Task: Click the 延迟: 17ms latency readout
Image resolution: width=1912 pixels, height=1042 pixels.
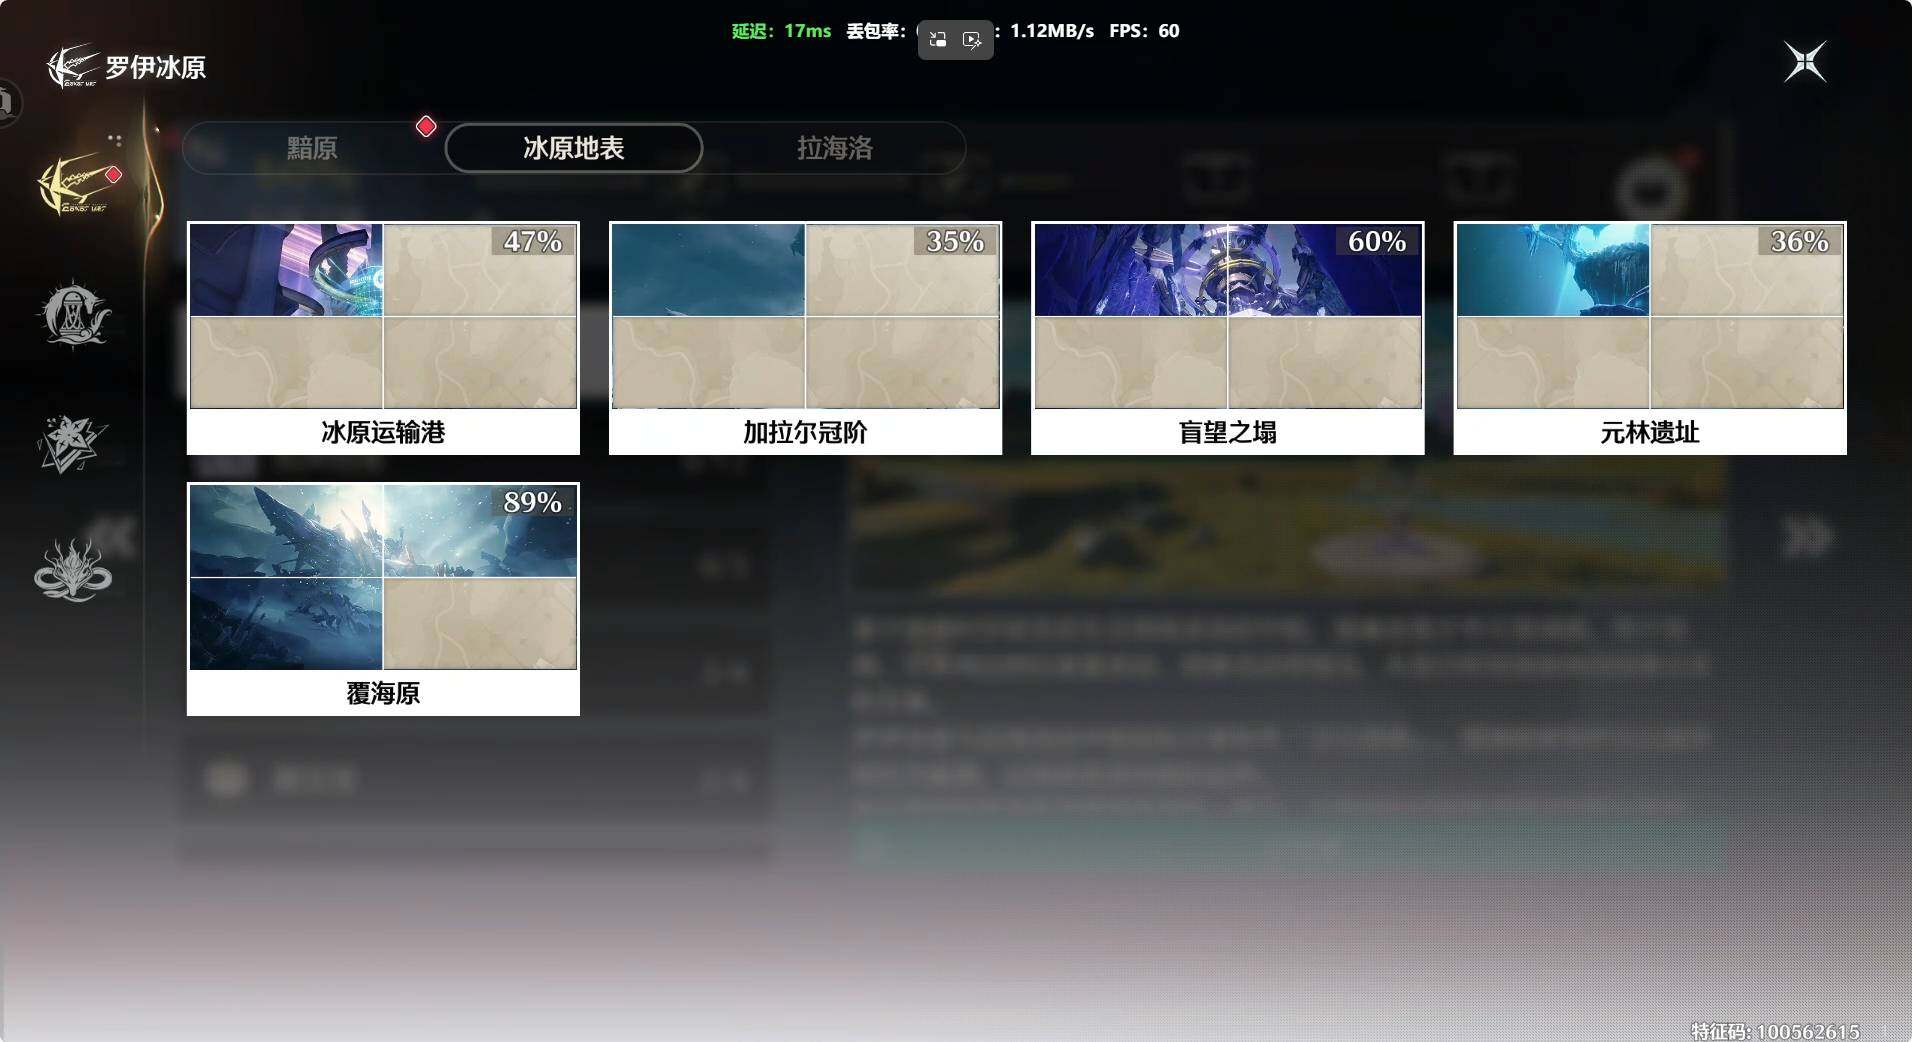Action: [781, 31]
